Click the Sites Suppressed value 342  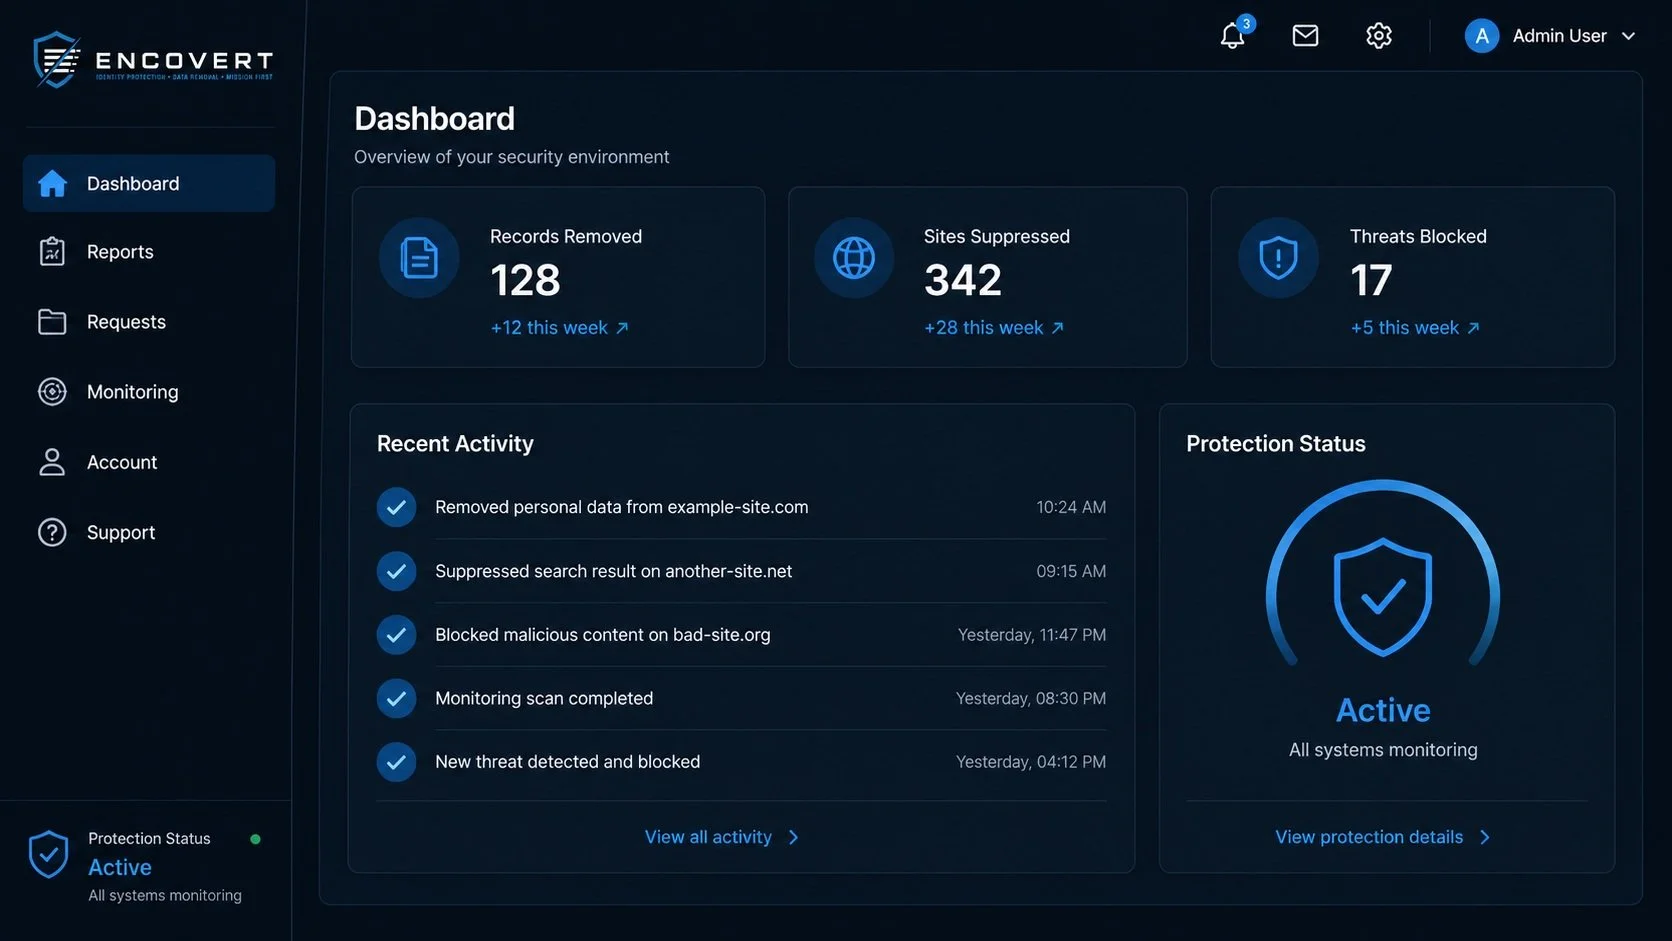point(963,280)
